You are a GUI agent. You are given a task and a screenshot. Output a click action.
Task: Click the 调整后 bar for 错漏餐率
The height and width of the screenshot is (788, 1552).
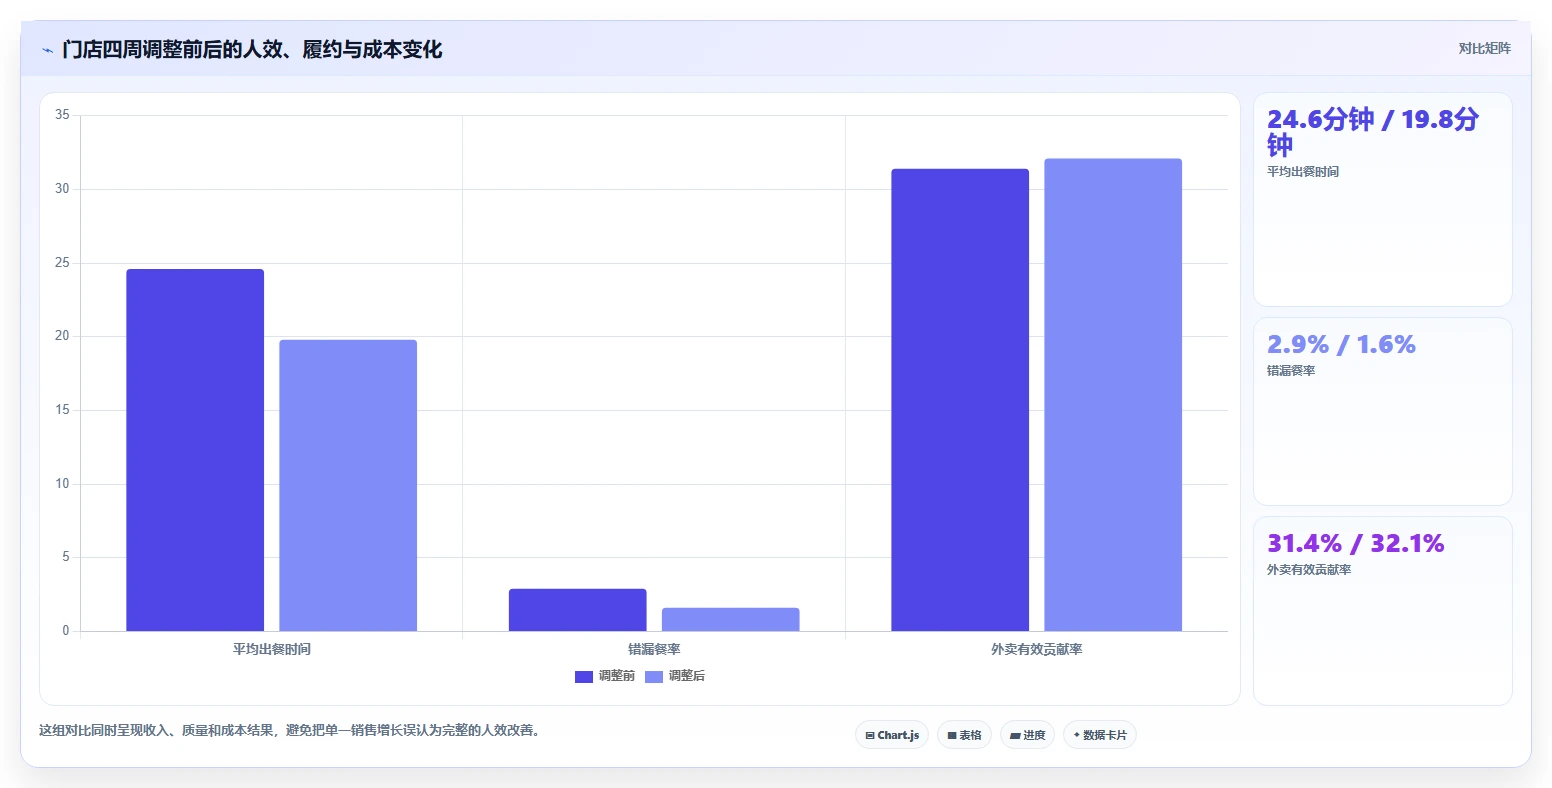point(731,620)
